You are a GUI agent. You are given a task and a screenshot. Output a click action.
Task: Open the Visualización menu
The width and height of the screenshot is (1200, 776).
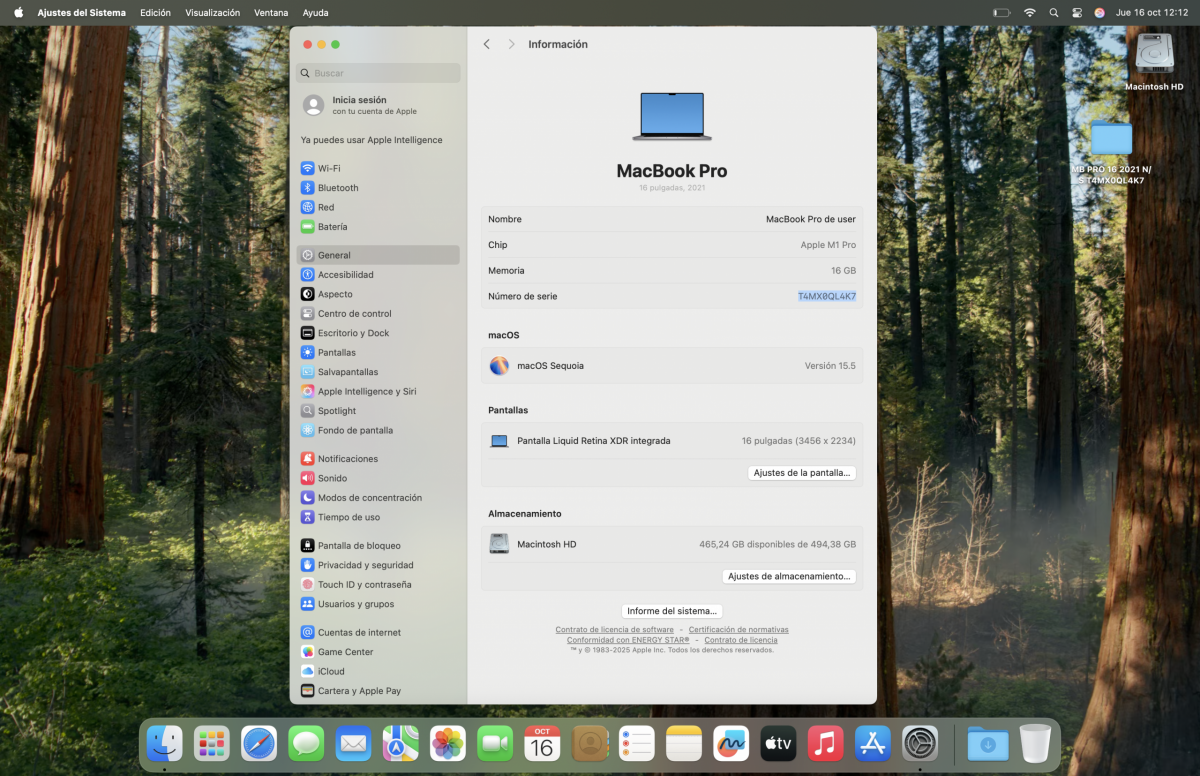[x=212, y=13]
